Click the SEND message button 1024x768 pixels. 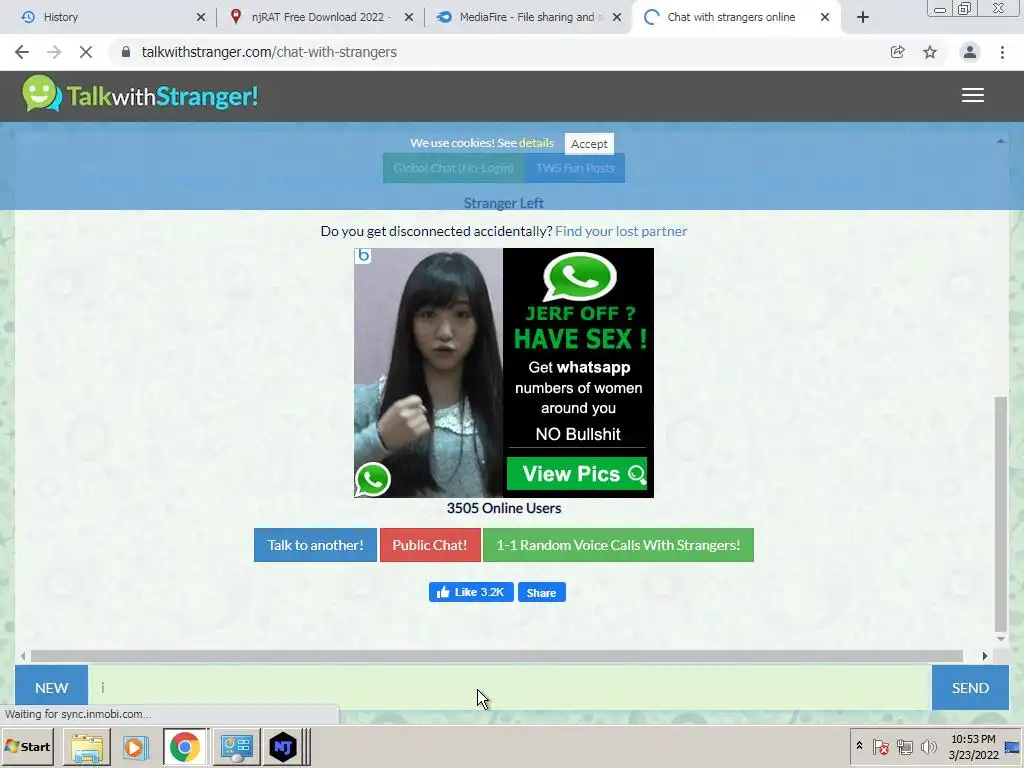(x=970, y=688)
